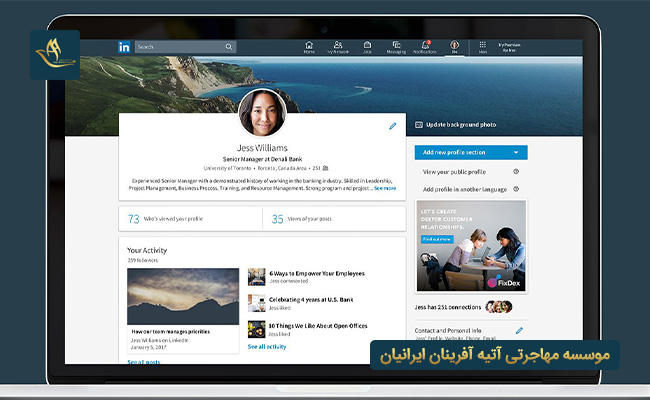Click Jess has 251 connections text

pyautogui.click(x=448, y=307)
